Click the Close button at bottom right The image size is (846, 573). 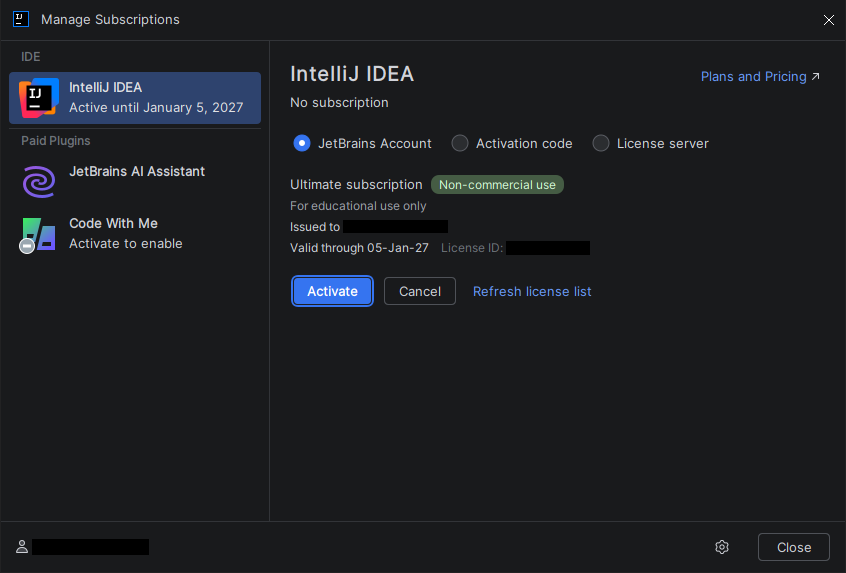click(x=793, y=547)
